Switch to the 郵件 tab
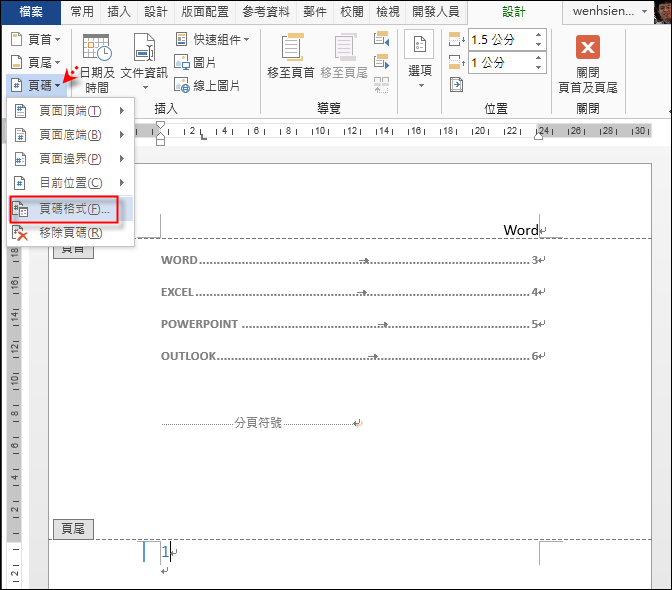 315,12
